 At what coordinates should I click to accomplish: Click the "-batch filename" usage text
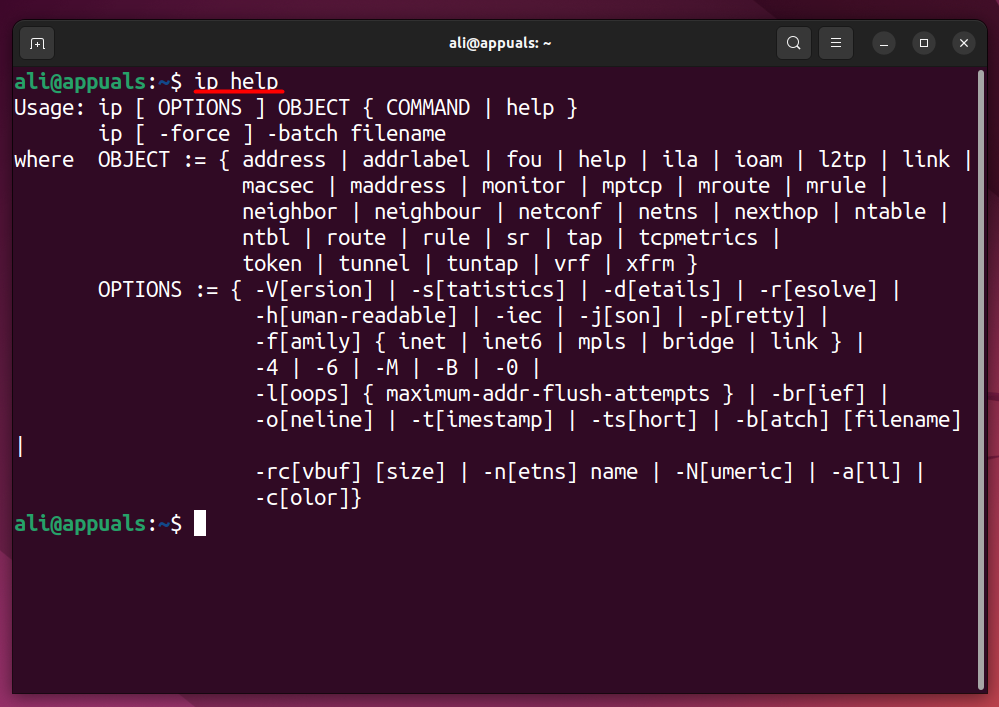(x=356, y=134)
